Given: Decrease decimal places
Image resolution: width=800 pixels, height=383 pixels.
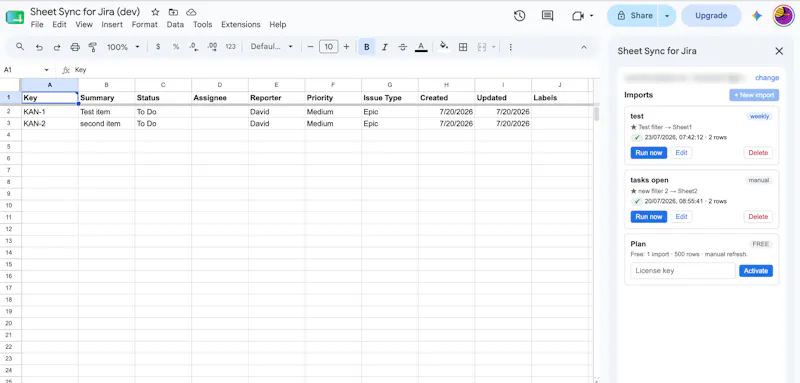Looking at the screenshot, I should [194, 47].
